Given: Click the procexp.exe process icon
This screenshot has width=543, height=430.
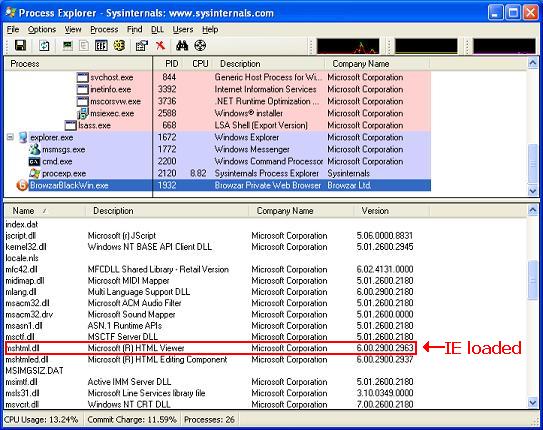Looking at the screenshot, I should (35, 173).
